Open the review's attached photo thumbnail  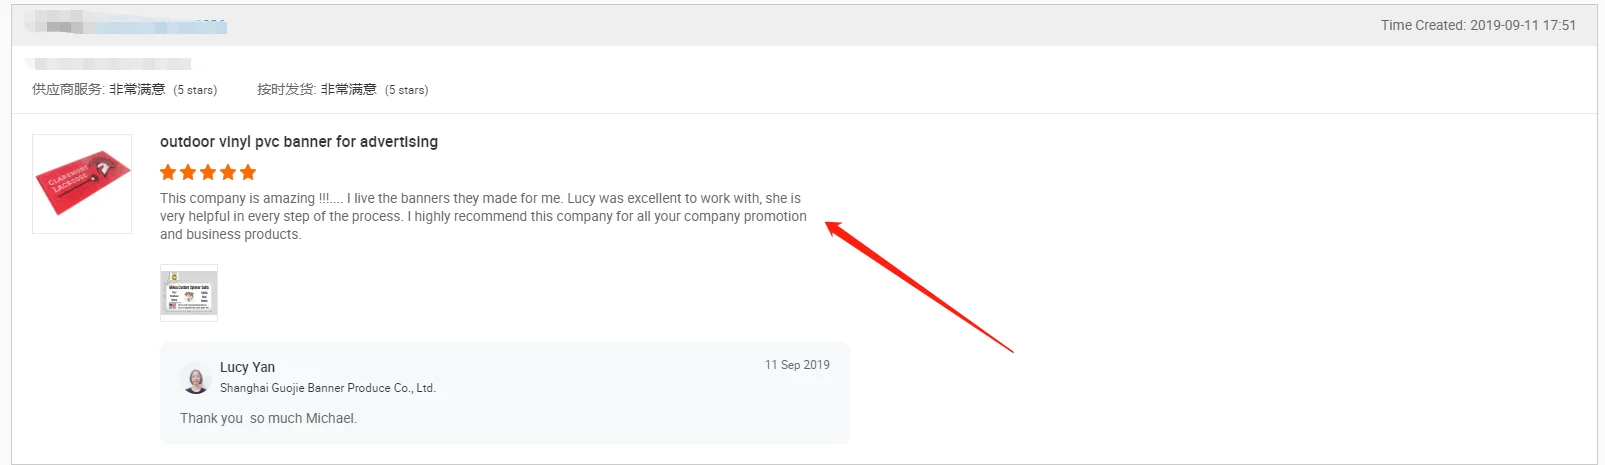[x=189, y=293]
